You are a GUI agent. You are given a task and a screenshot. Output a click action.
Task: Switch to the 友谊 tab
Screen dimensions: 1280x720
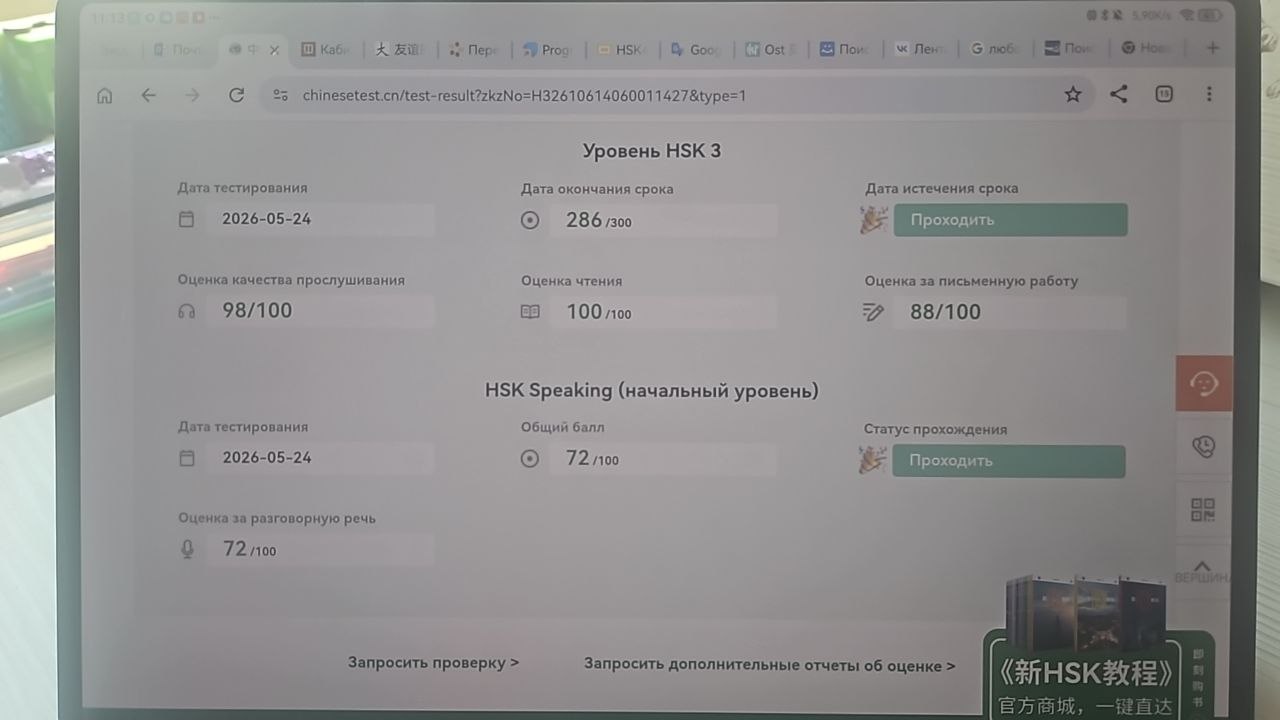[398, 50]
